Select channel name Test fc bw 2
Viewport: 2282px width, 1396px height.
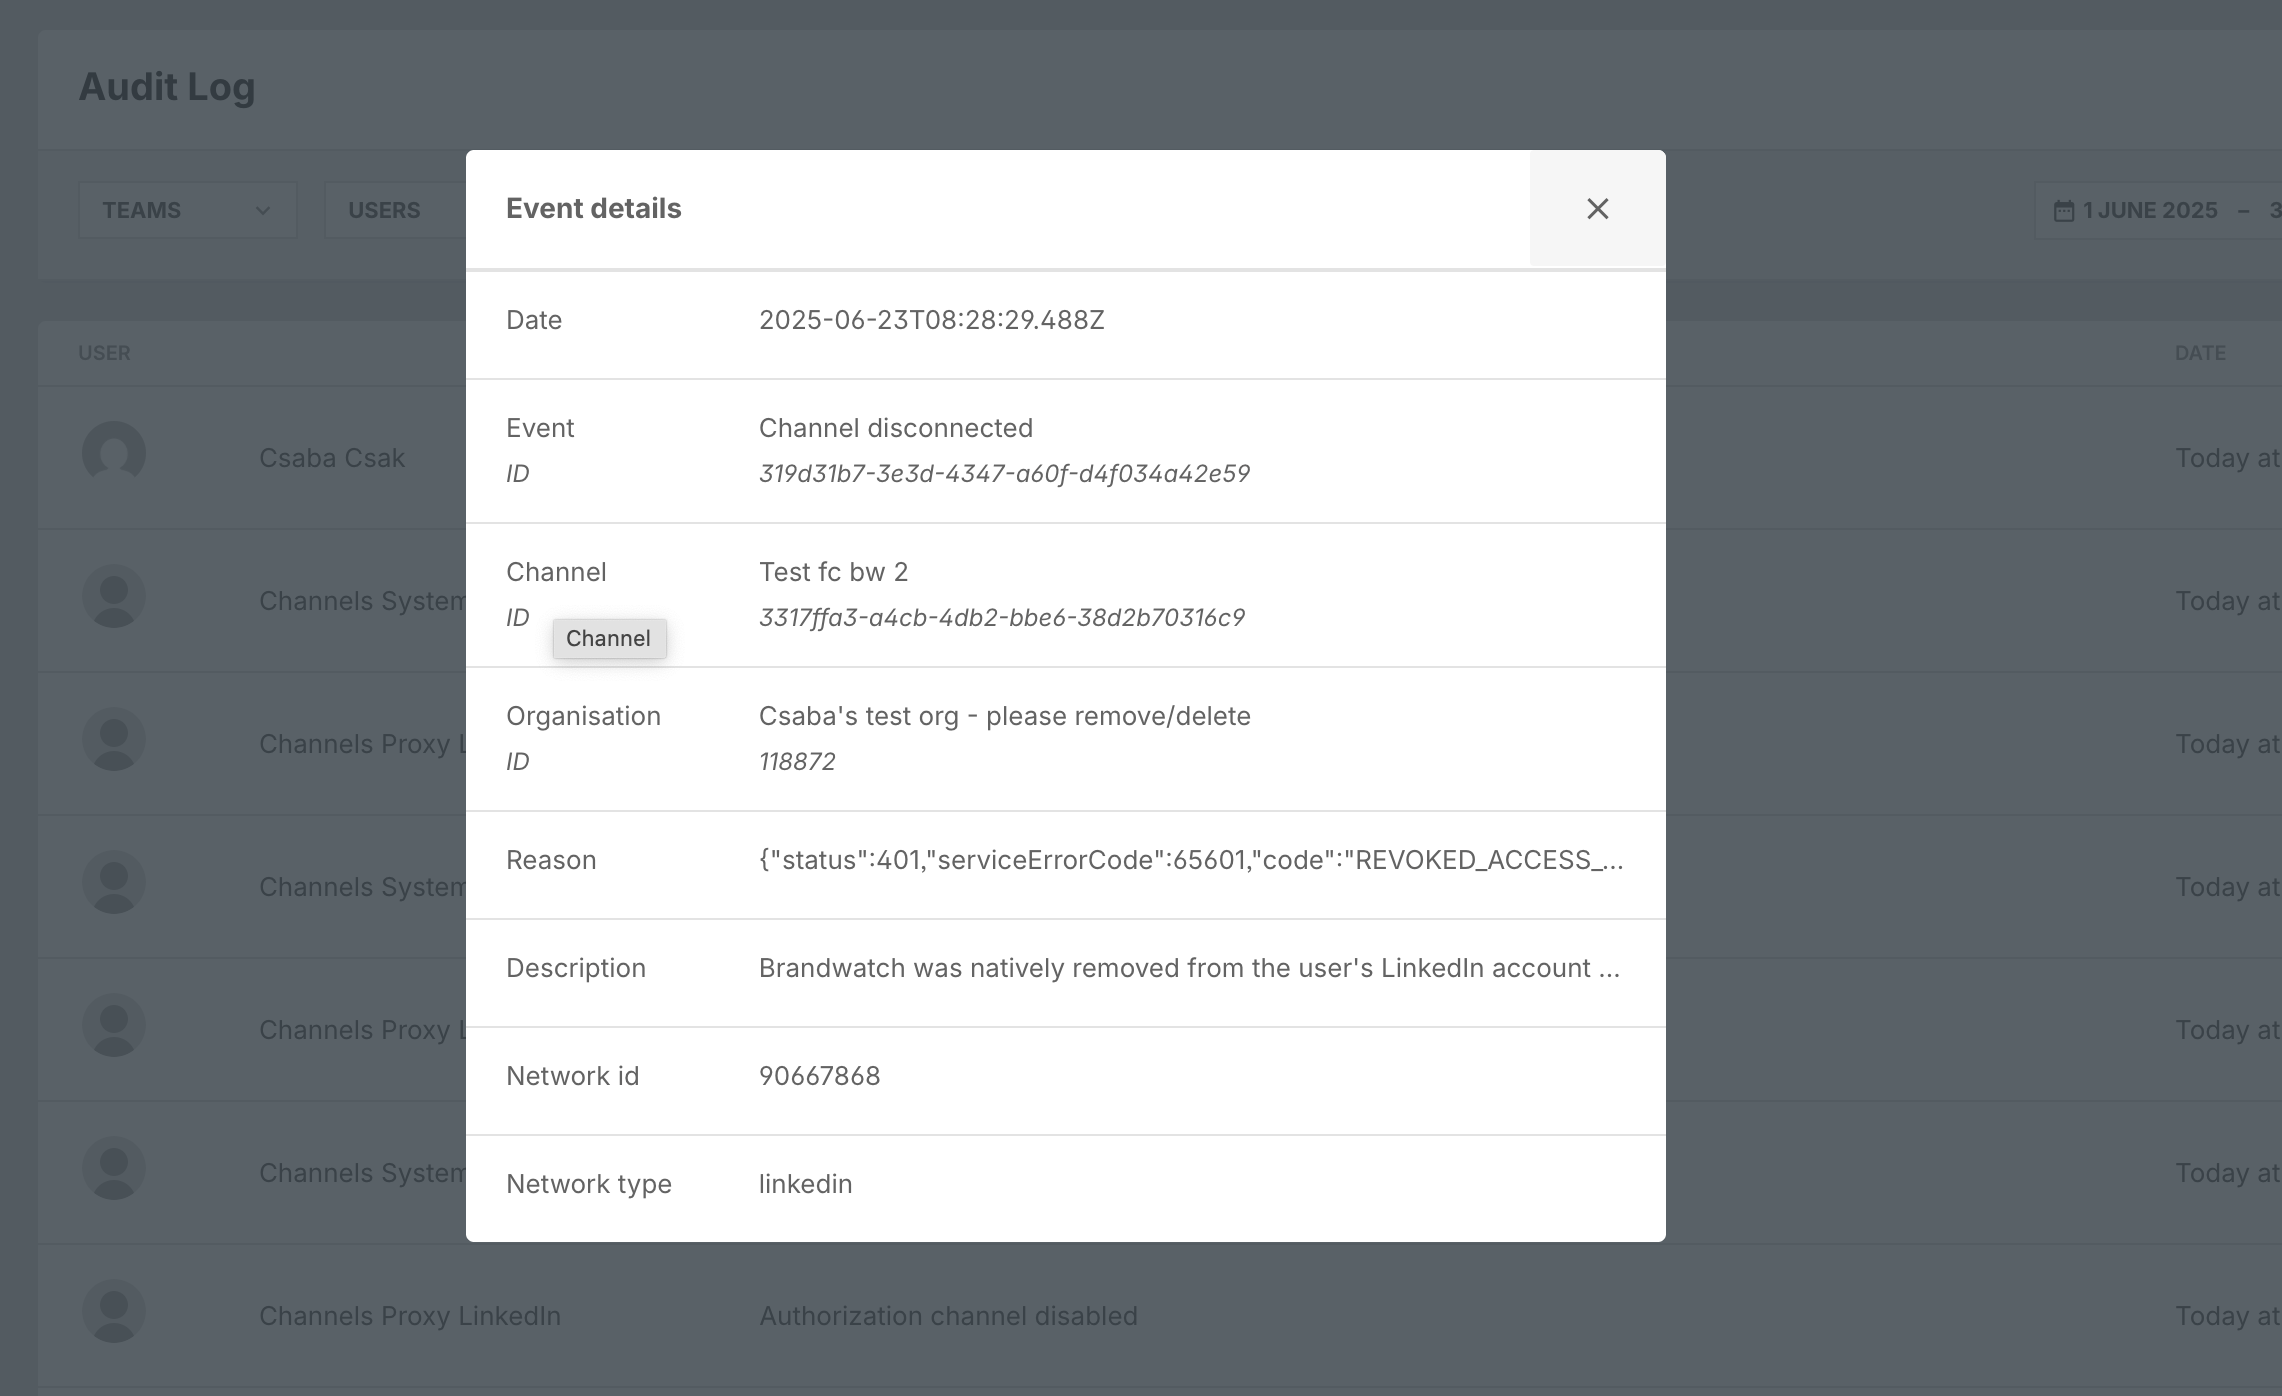(833, 572)
